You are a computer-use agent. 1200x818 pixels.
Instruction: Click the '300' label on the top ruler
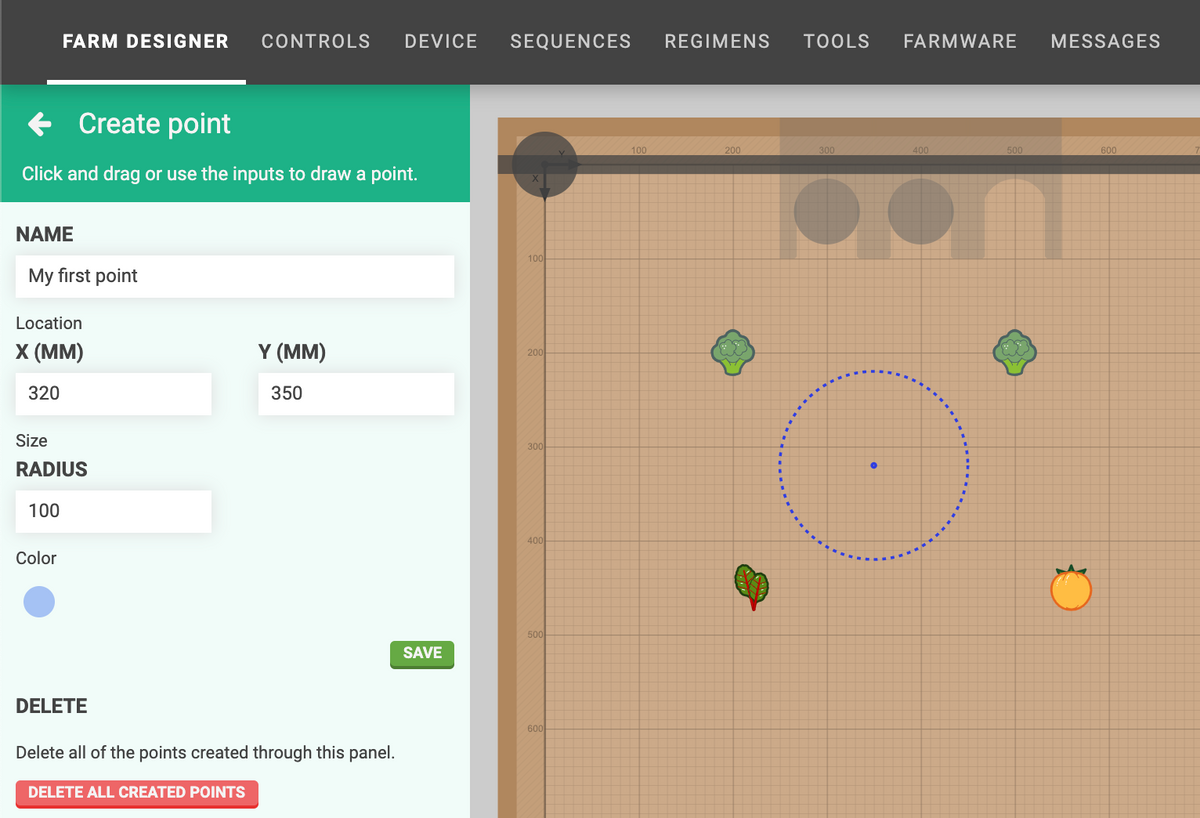click(826, 150)
